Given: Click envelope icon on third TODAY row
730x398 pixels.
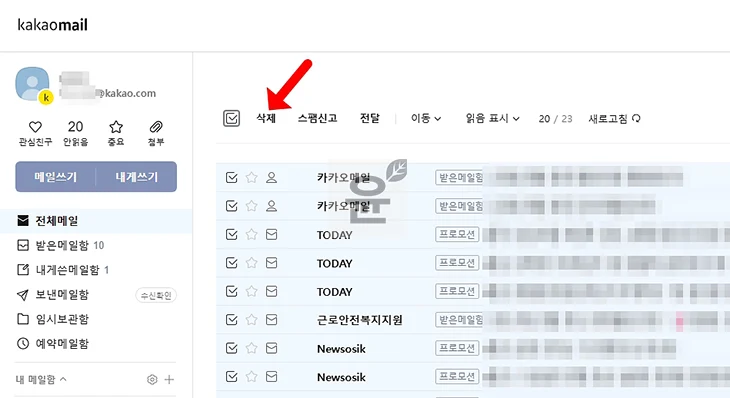Looking at the screenshot, I should click(271, 291).
